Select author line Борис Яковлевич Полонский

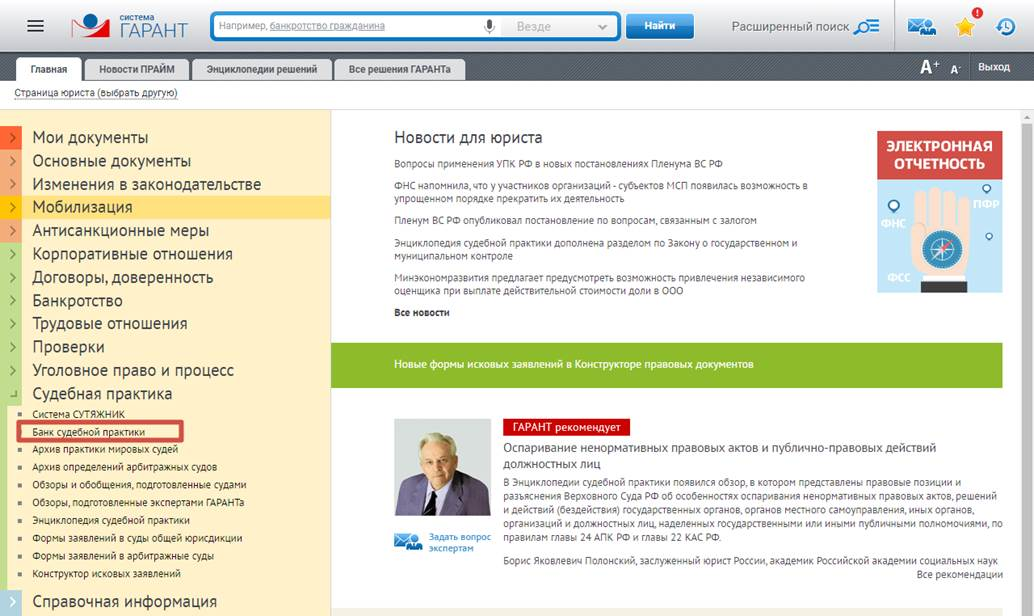[x=750, y=561]
